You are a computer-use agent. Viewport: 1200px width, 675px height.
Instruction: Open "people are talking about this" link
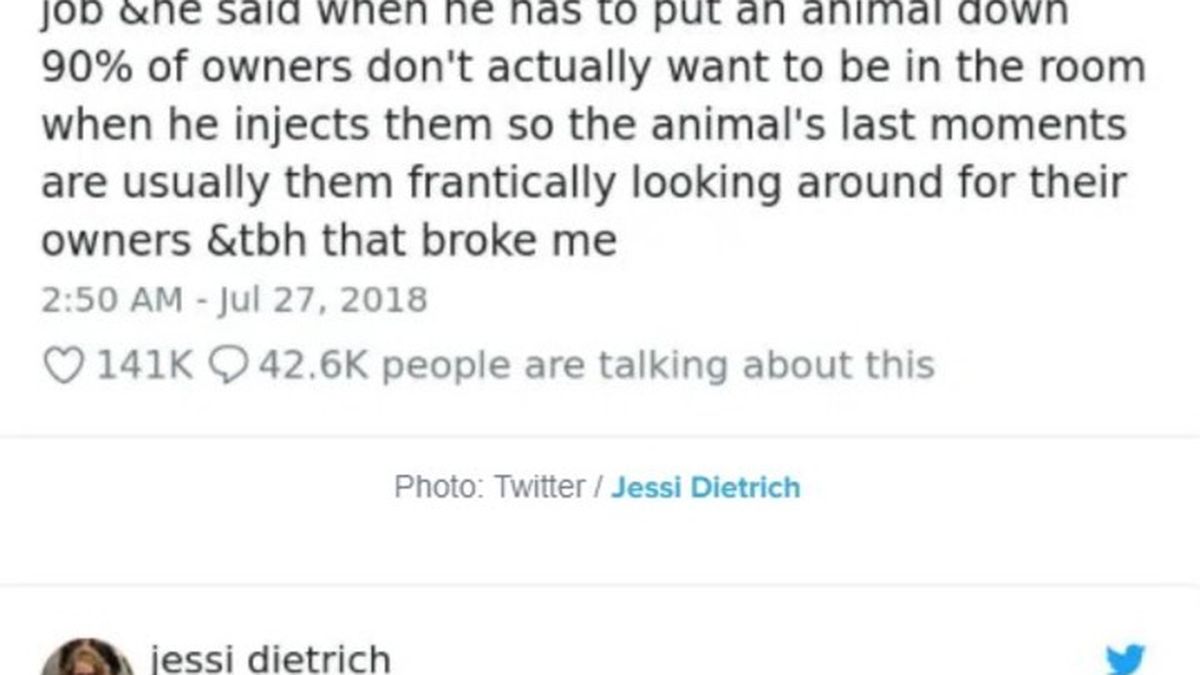click(658, 366)
